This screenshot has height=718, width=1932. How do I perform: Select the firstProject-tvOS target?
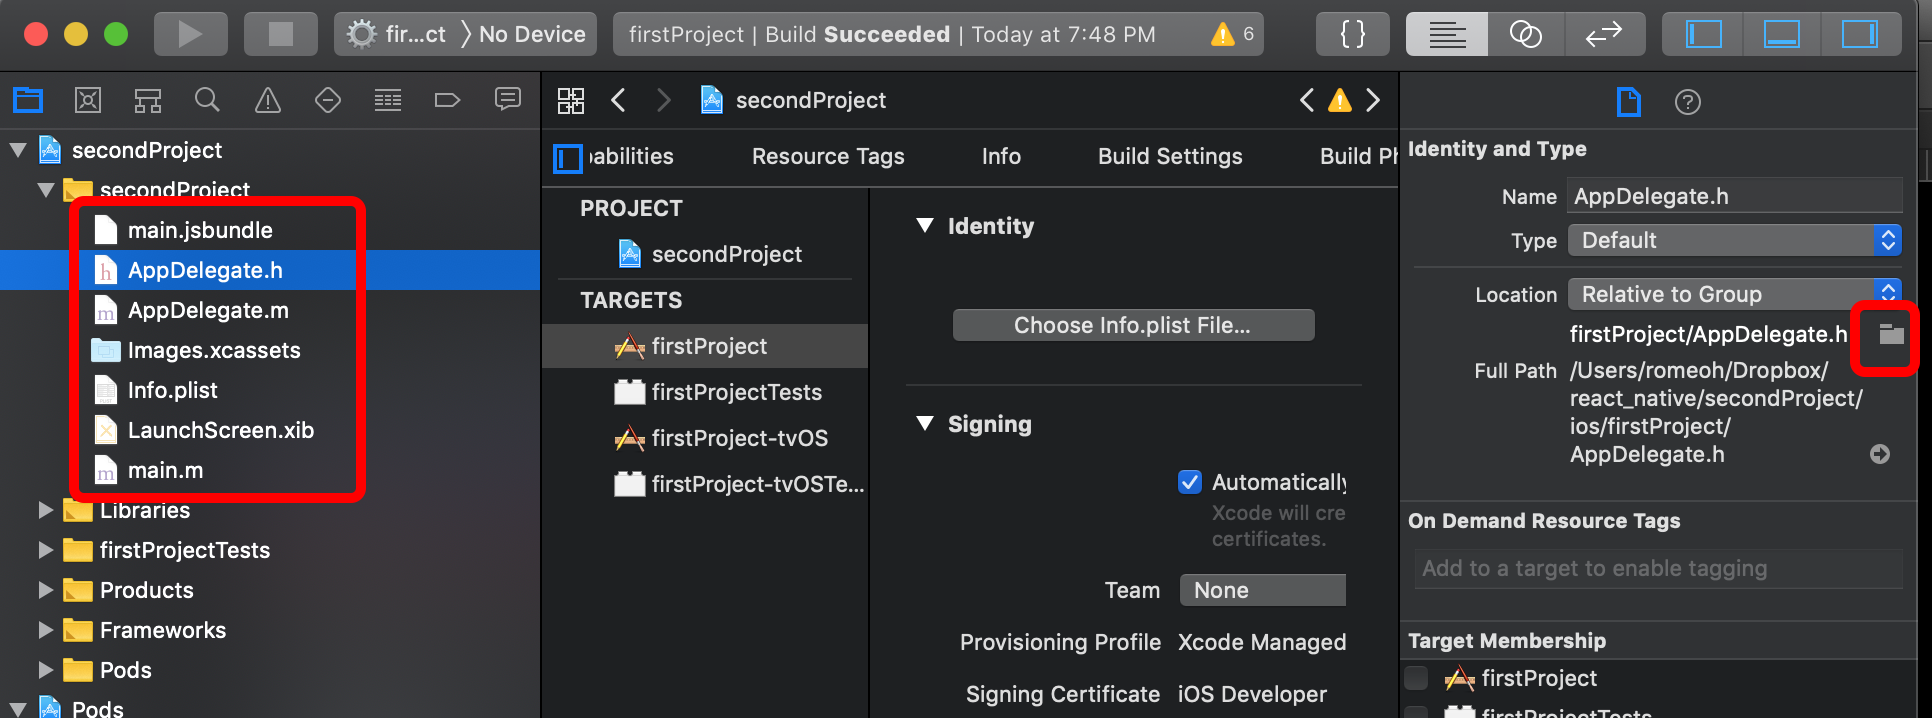pos(739,438)
